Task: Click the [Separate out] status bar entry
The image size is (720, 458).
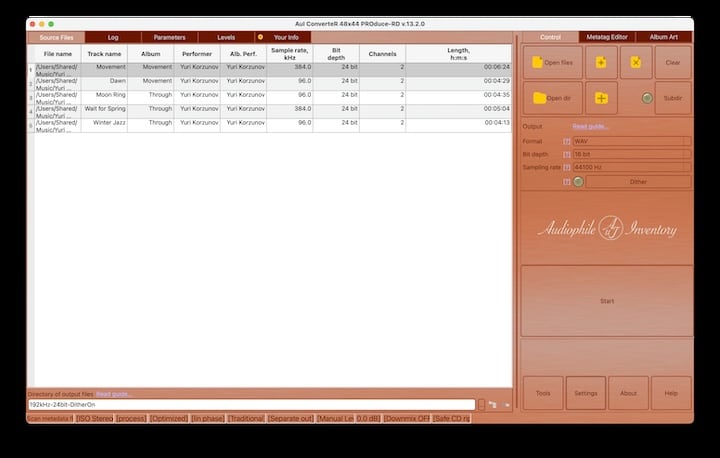Action: tap(291, 418)
